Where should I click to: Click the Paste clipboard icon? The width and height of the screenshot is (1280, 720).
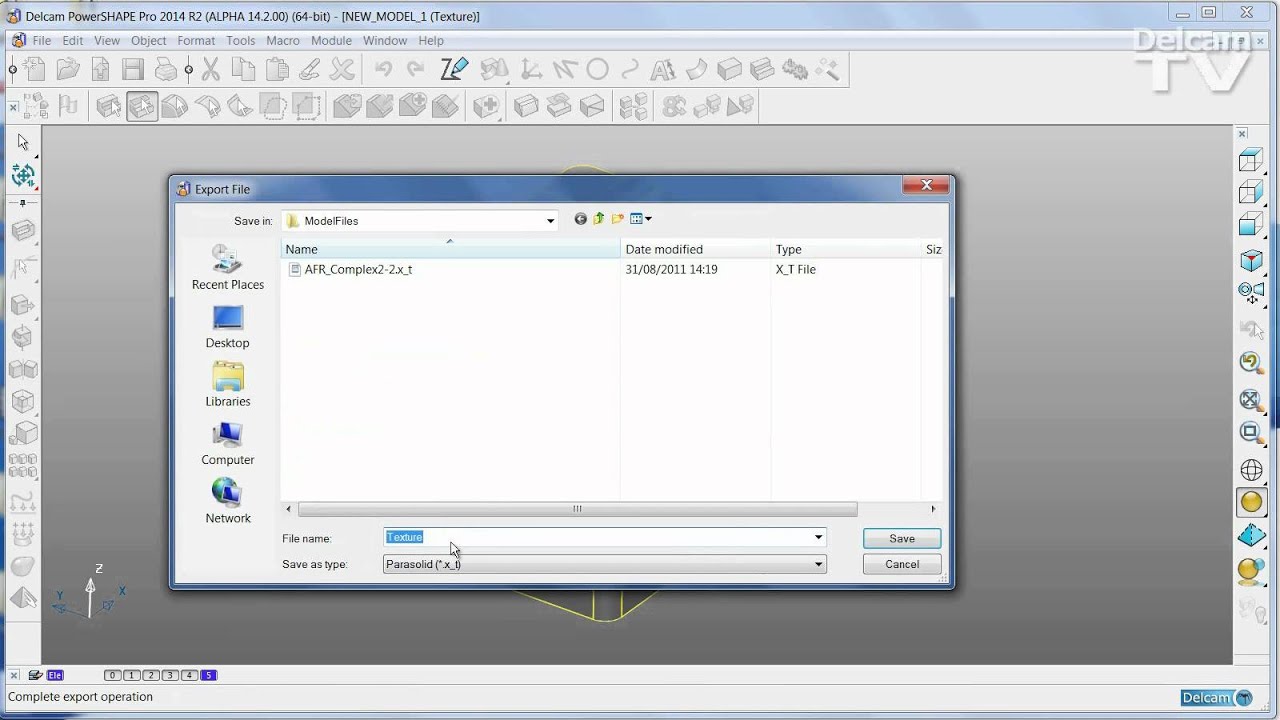pos(276,69)
